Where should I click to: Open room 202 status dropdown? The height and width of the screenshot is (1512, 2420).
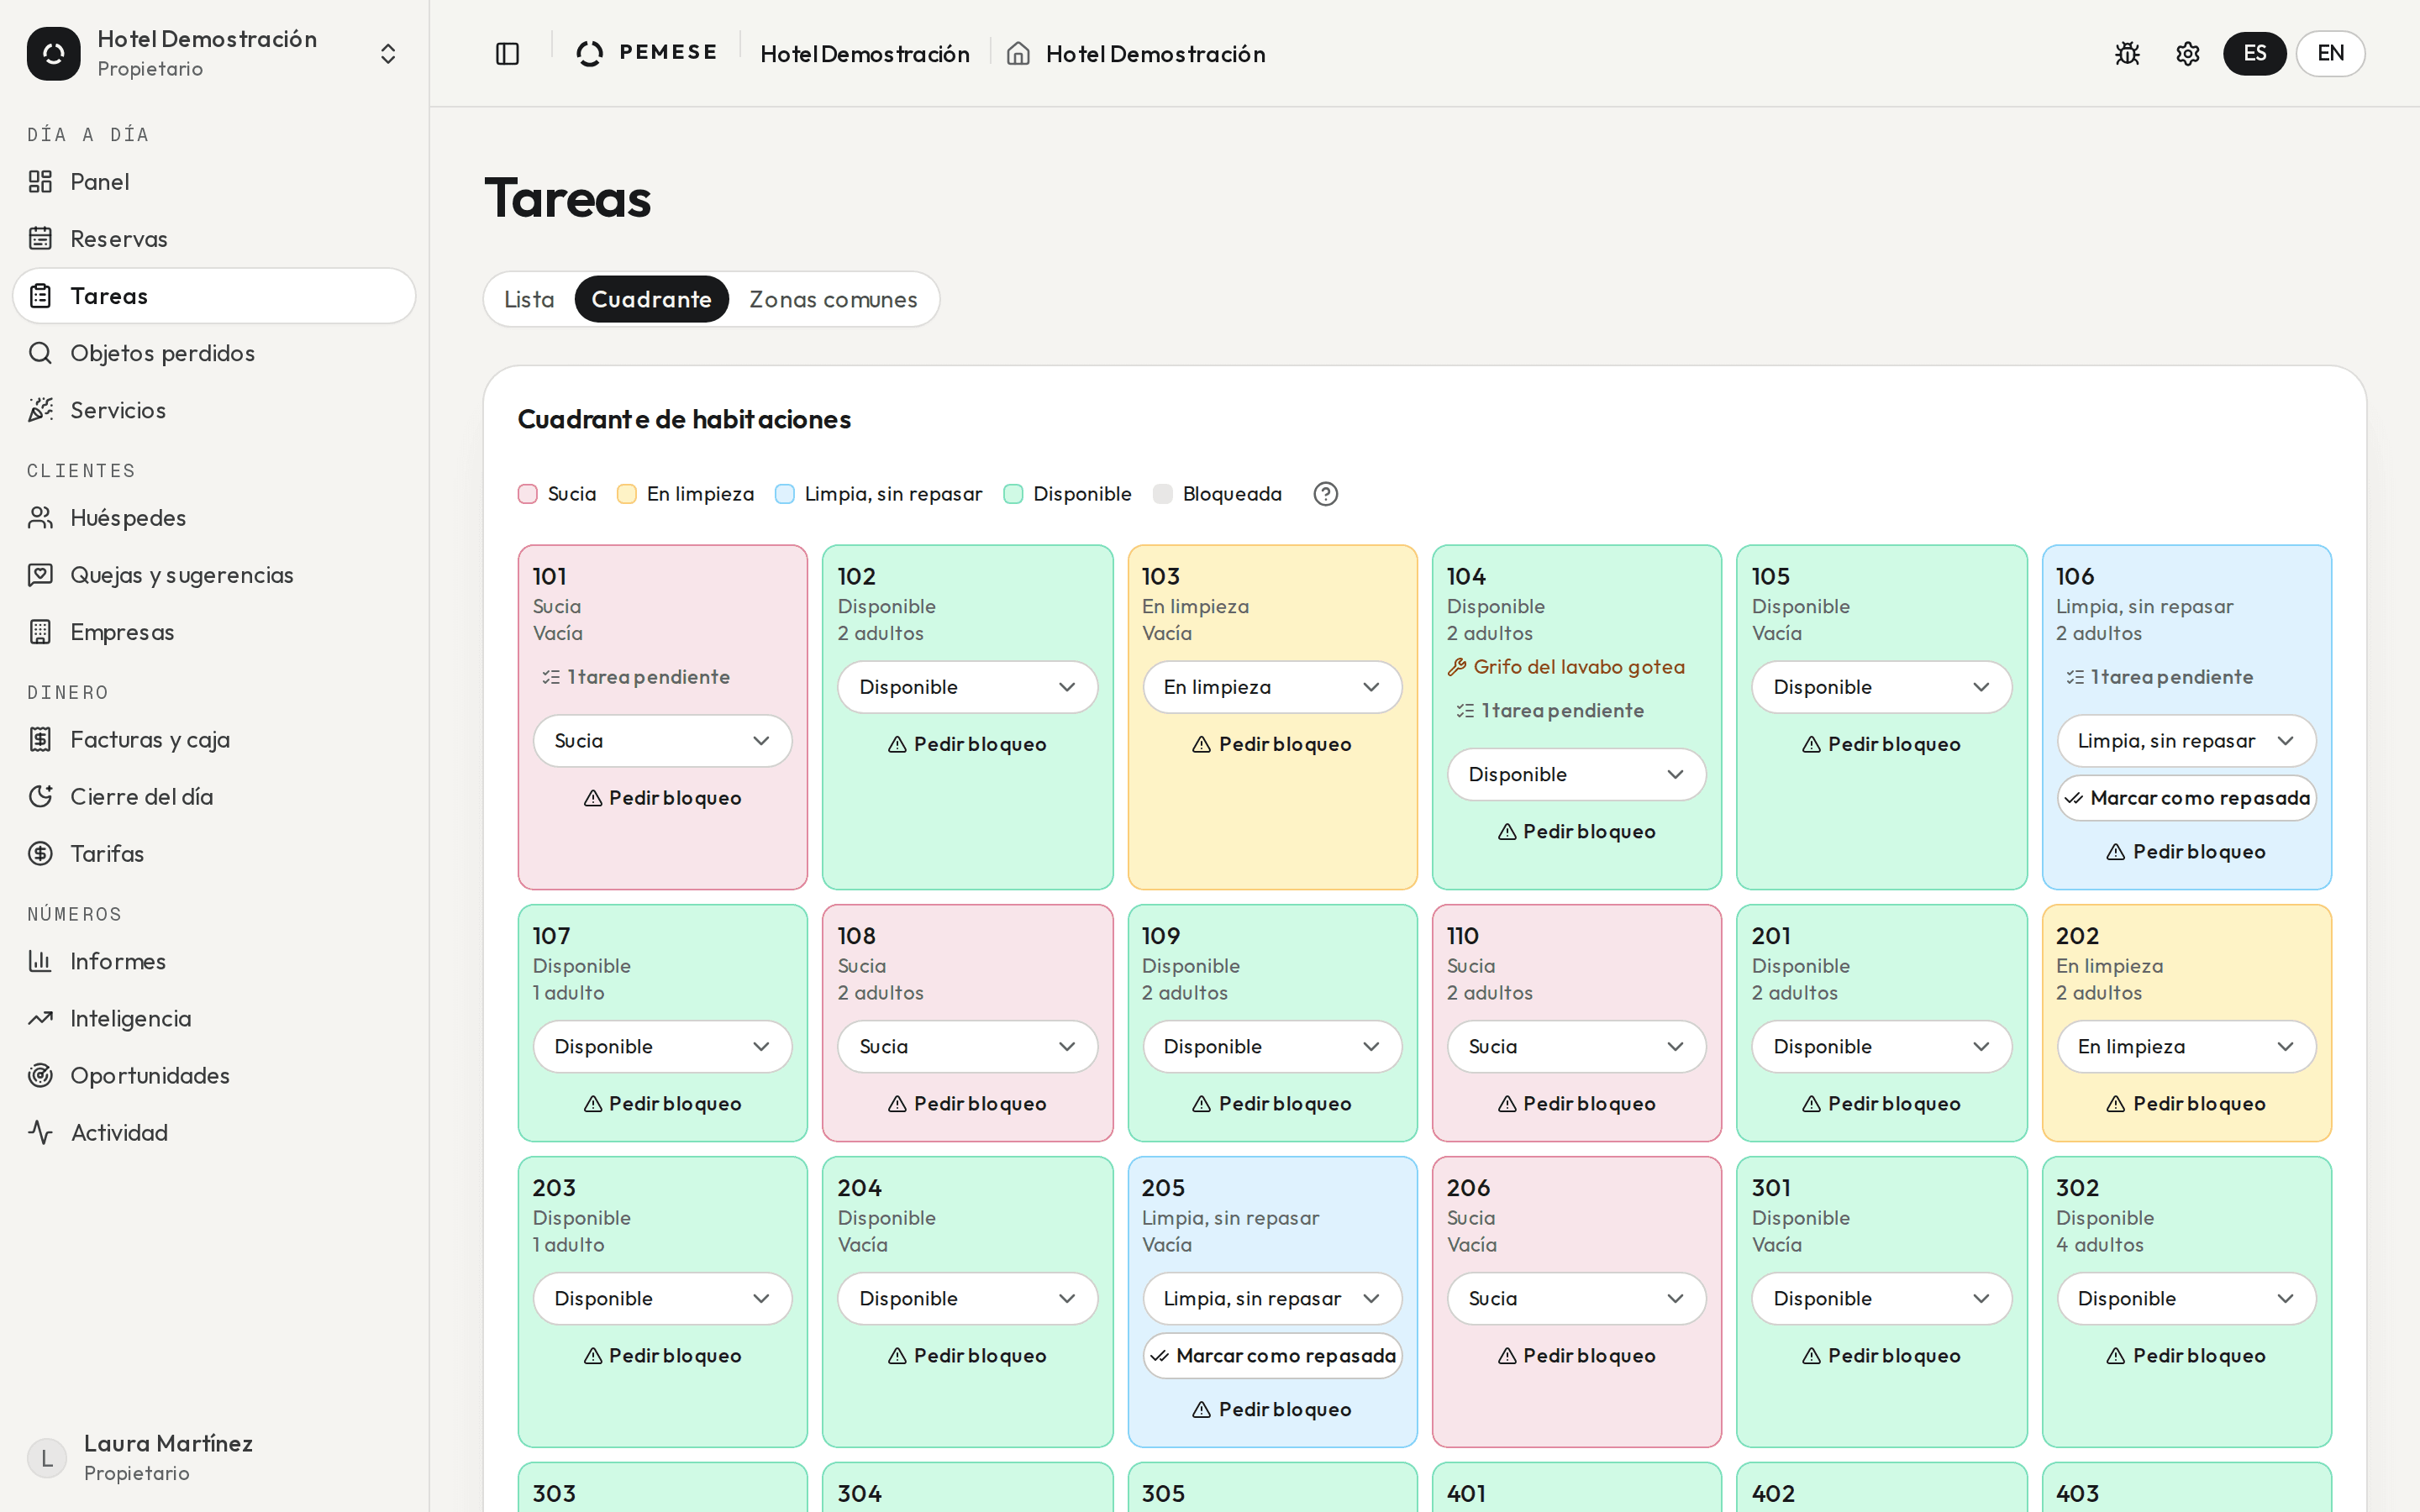pyautogui.click(x=2186, y=1047)
